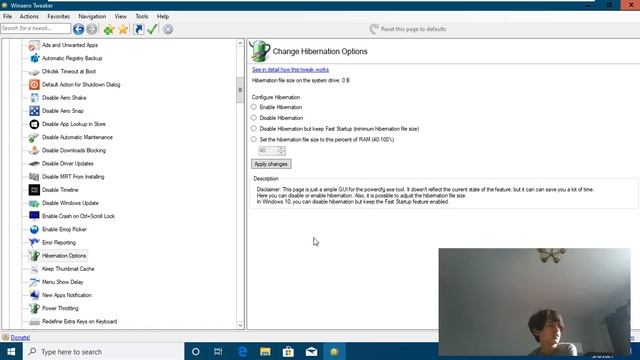Open the Tools menu

tap(142, 16)
